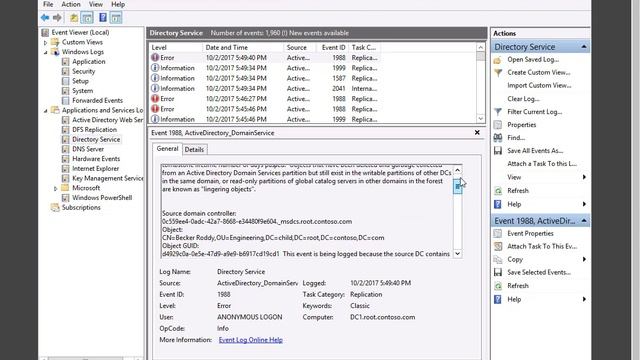Image resolution: width=640 pixels, height=360 pixels.
Task: Click the Hardware Events log icon
Action: coord(65,159)
